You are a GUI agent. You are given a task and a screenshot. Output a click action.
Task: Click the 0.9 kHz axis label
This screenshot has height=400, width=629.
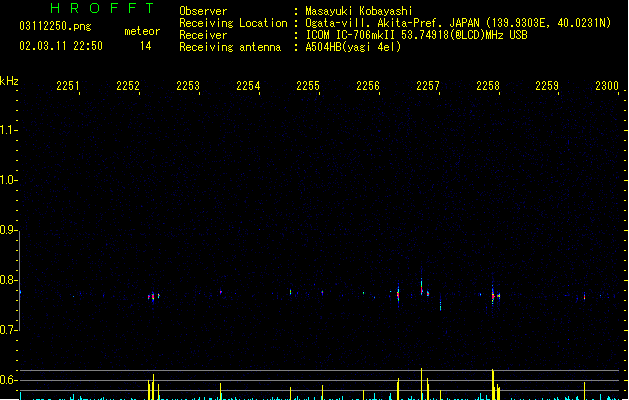(8, 230)
